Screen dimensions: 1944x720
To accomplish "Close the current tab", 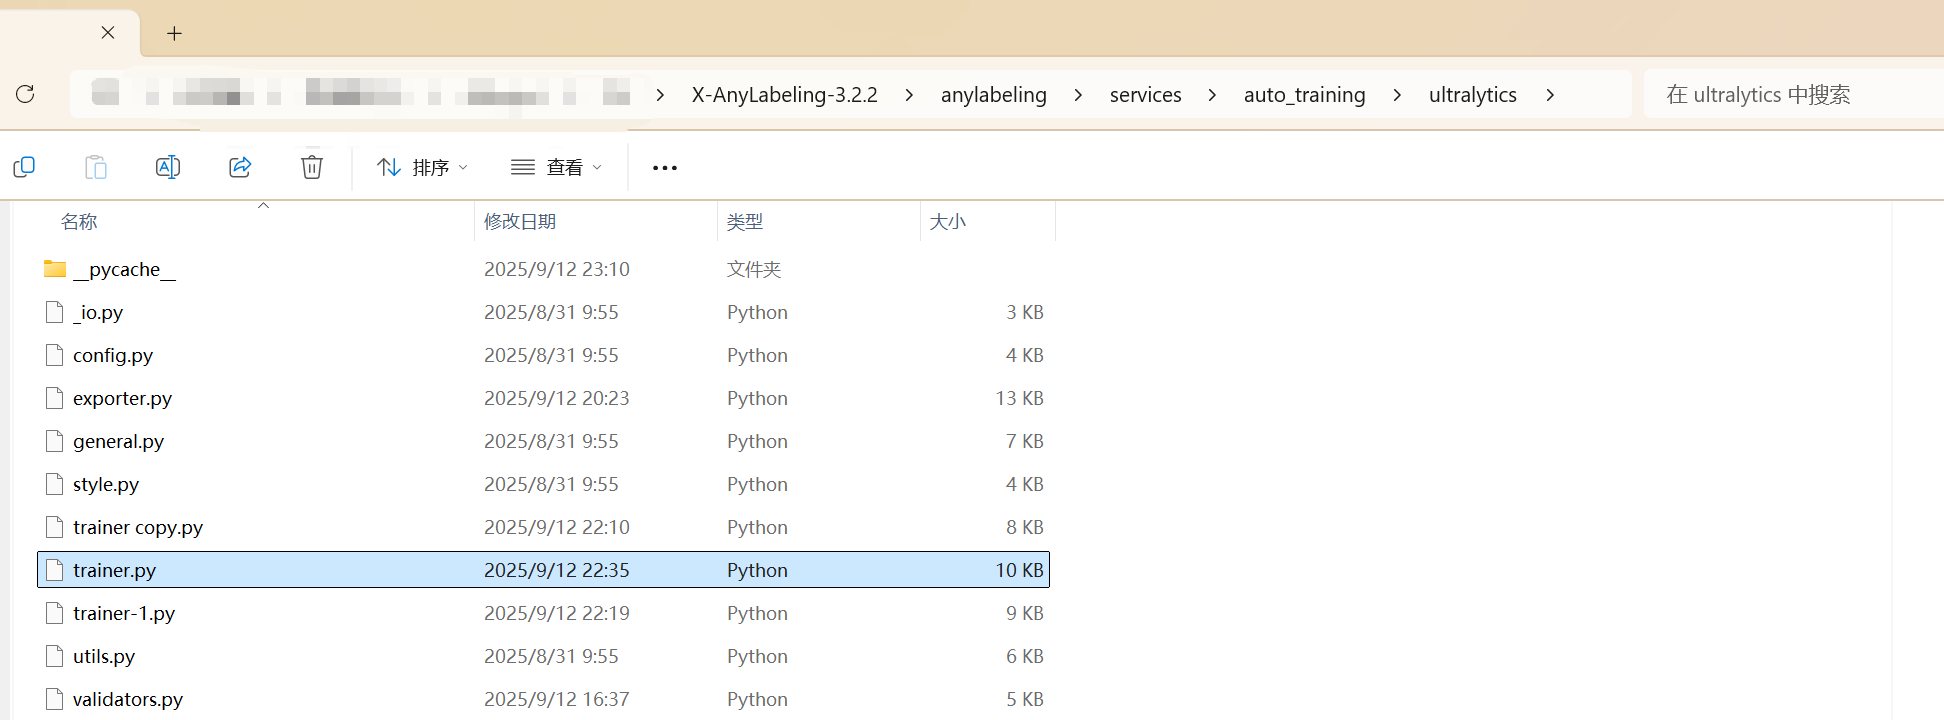I will [108, 32].
